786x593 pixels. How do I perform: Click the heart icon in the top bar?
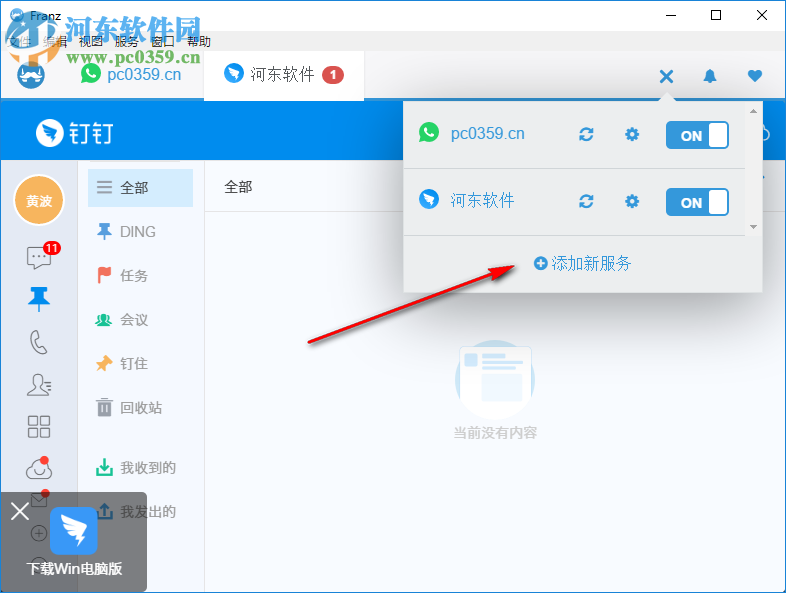(754, 76)
